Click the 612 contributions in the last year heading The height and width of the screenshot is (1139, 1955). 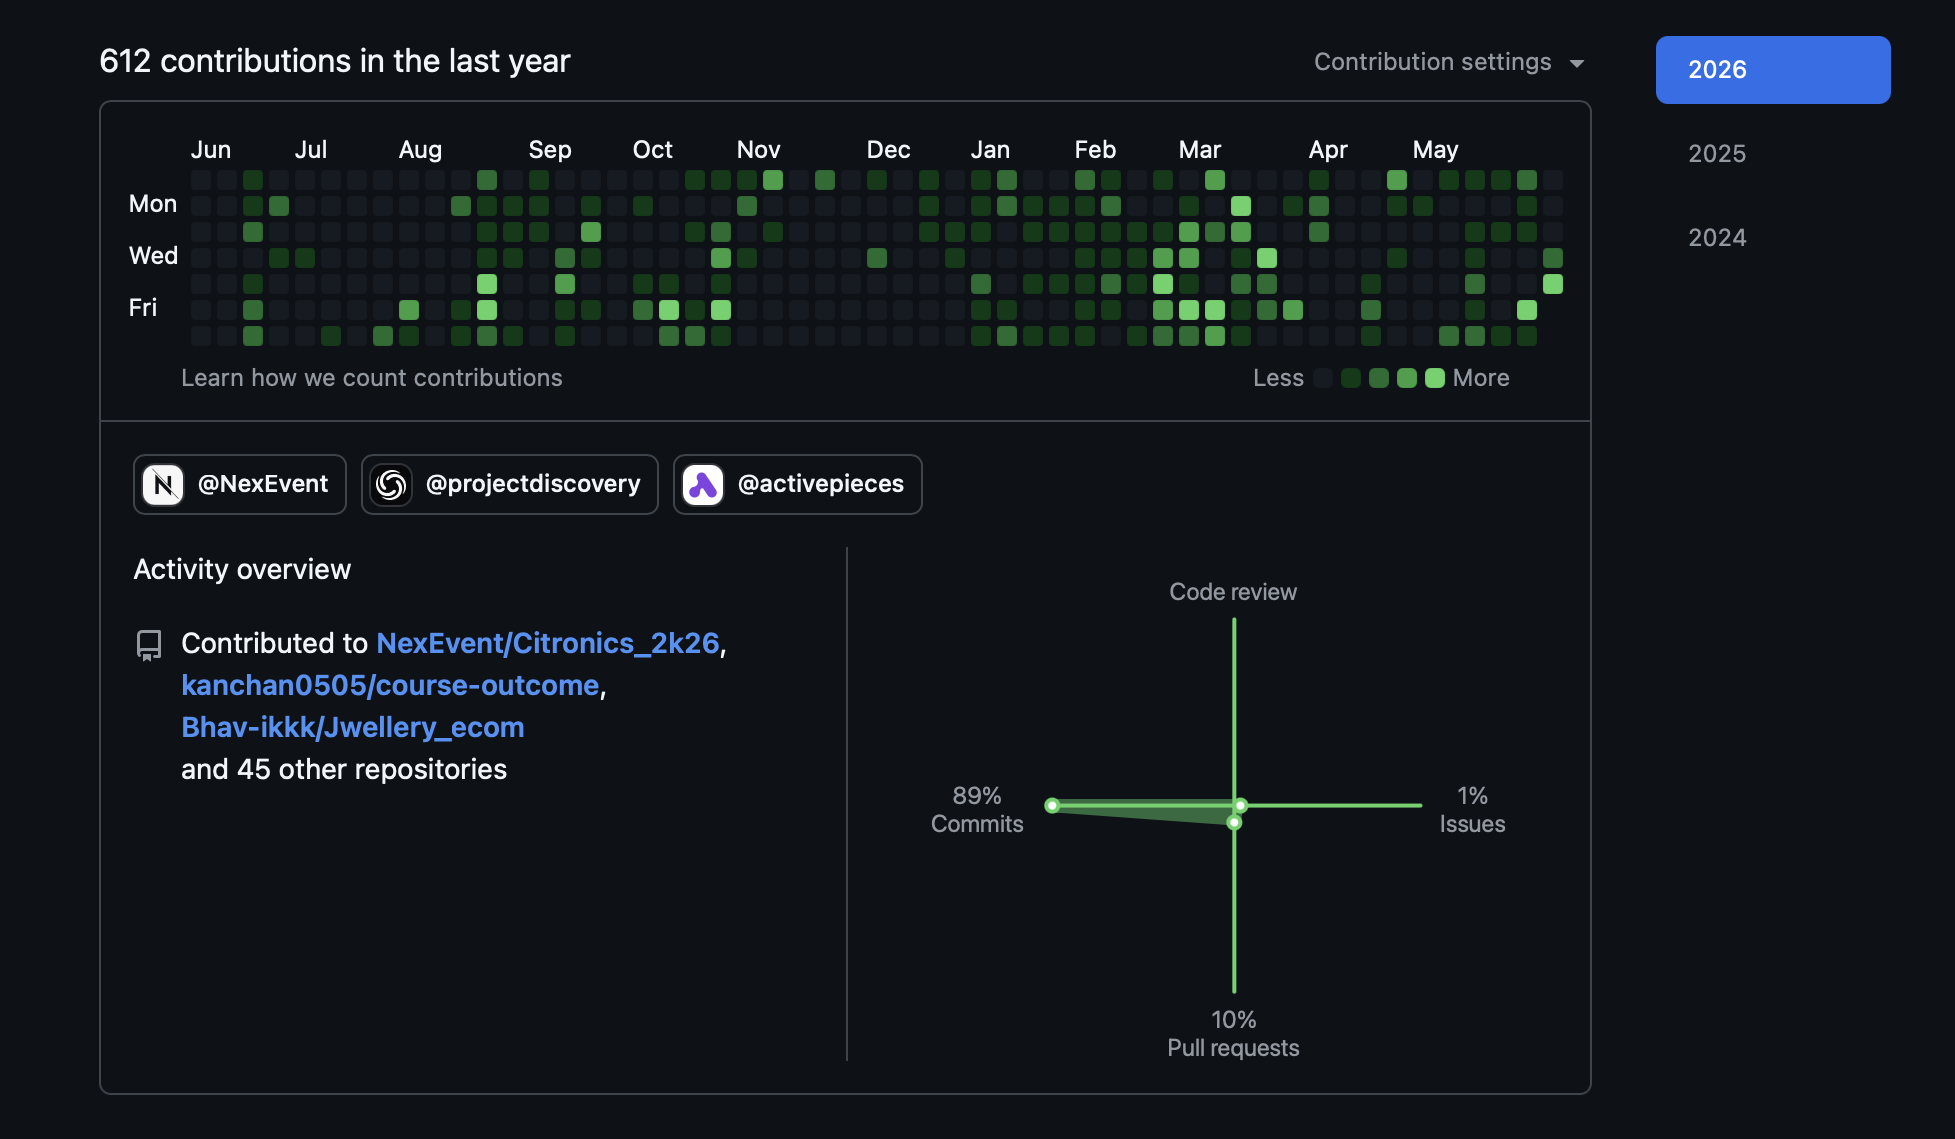(335, 61)
